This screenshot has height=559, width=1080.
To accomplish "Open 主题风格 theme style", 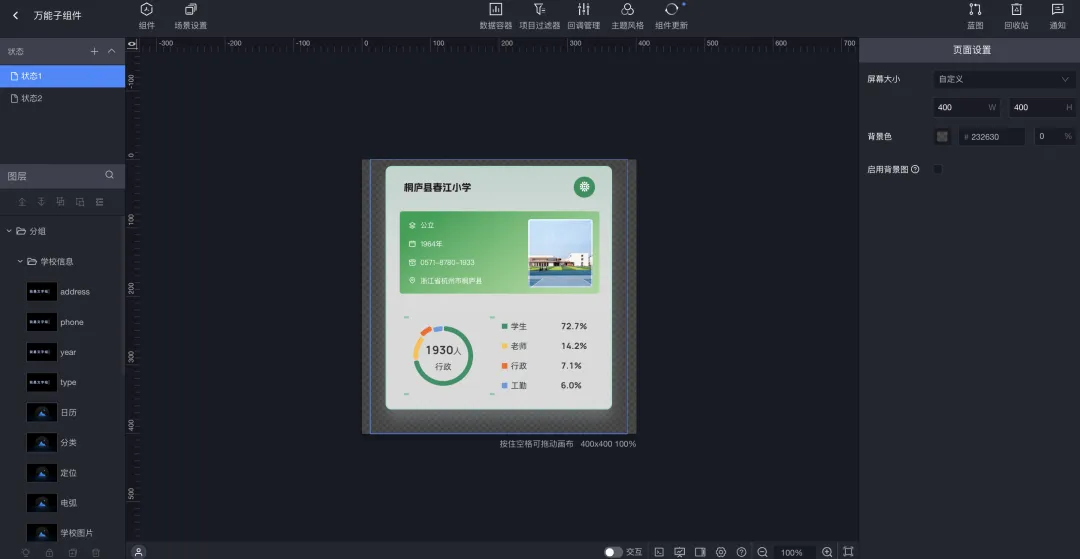I will (x=627, y=16).
